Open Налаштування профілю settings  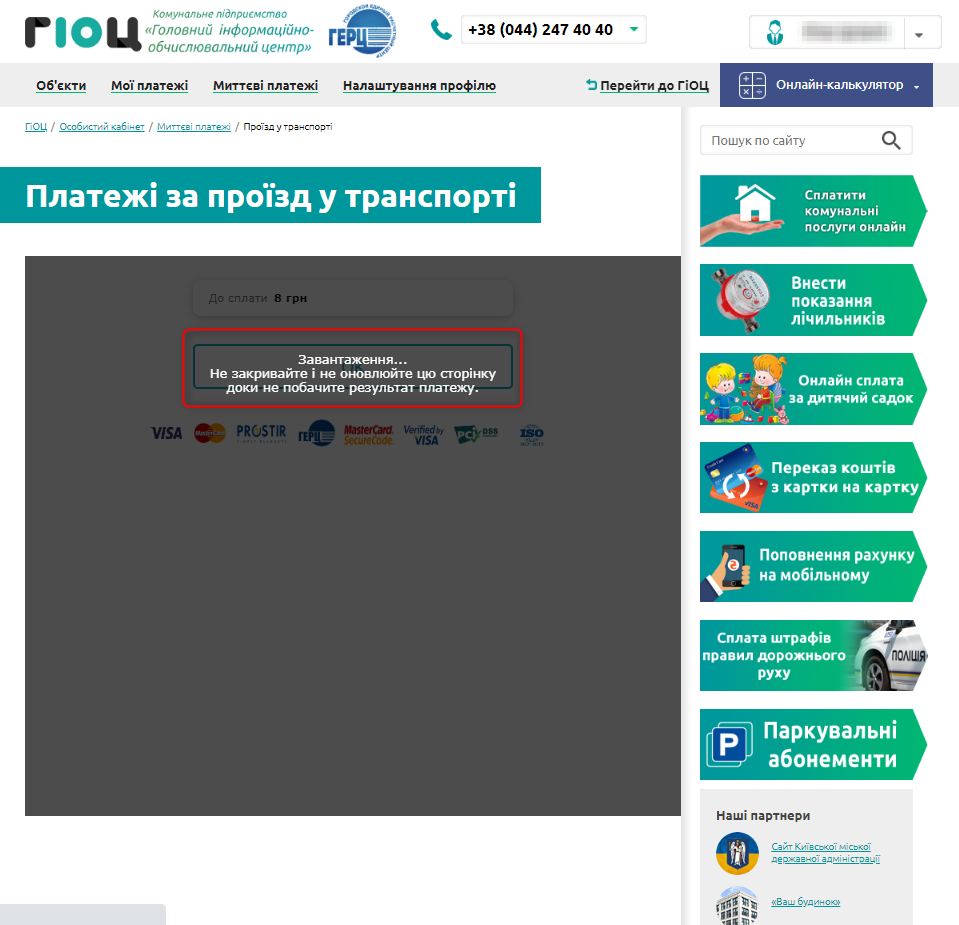[x=419, y=86]
